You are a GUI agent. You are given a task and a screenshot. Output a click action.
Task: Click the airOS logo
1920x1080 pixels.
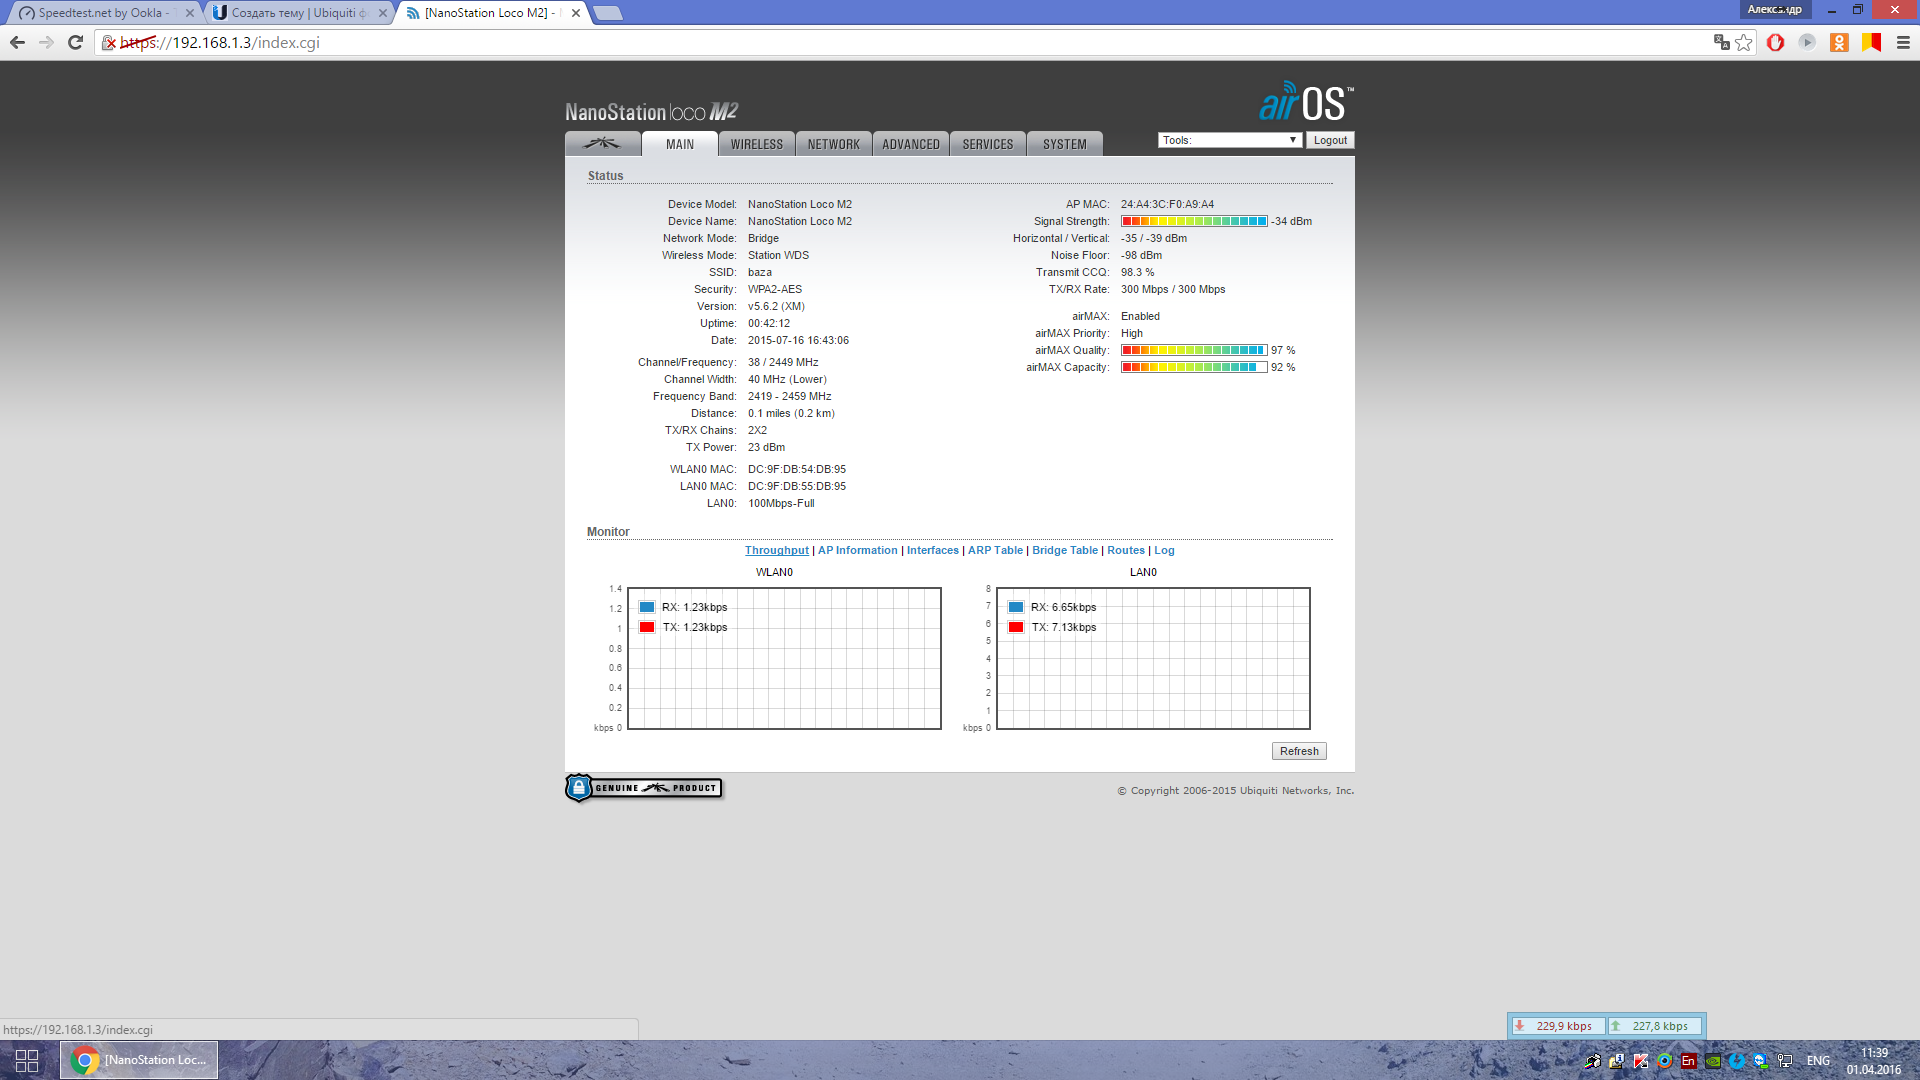click(x=1306, y=102)
